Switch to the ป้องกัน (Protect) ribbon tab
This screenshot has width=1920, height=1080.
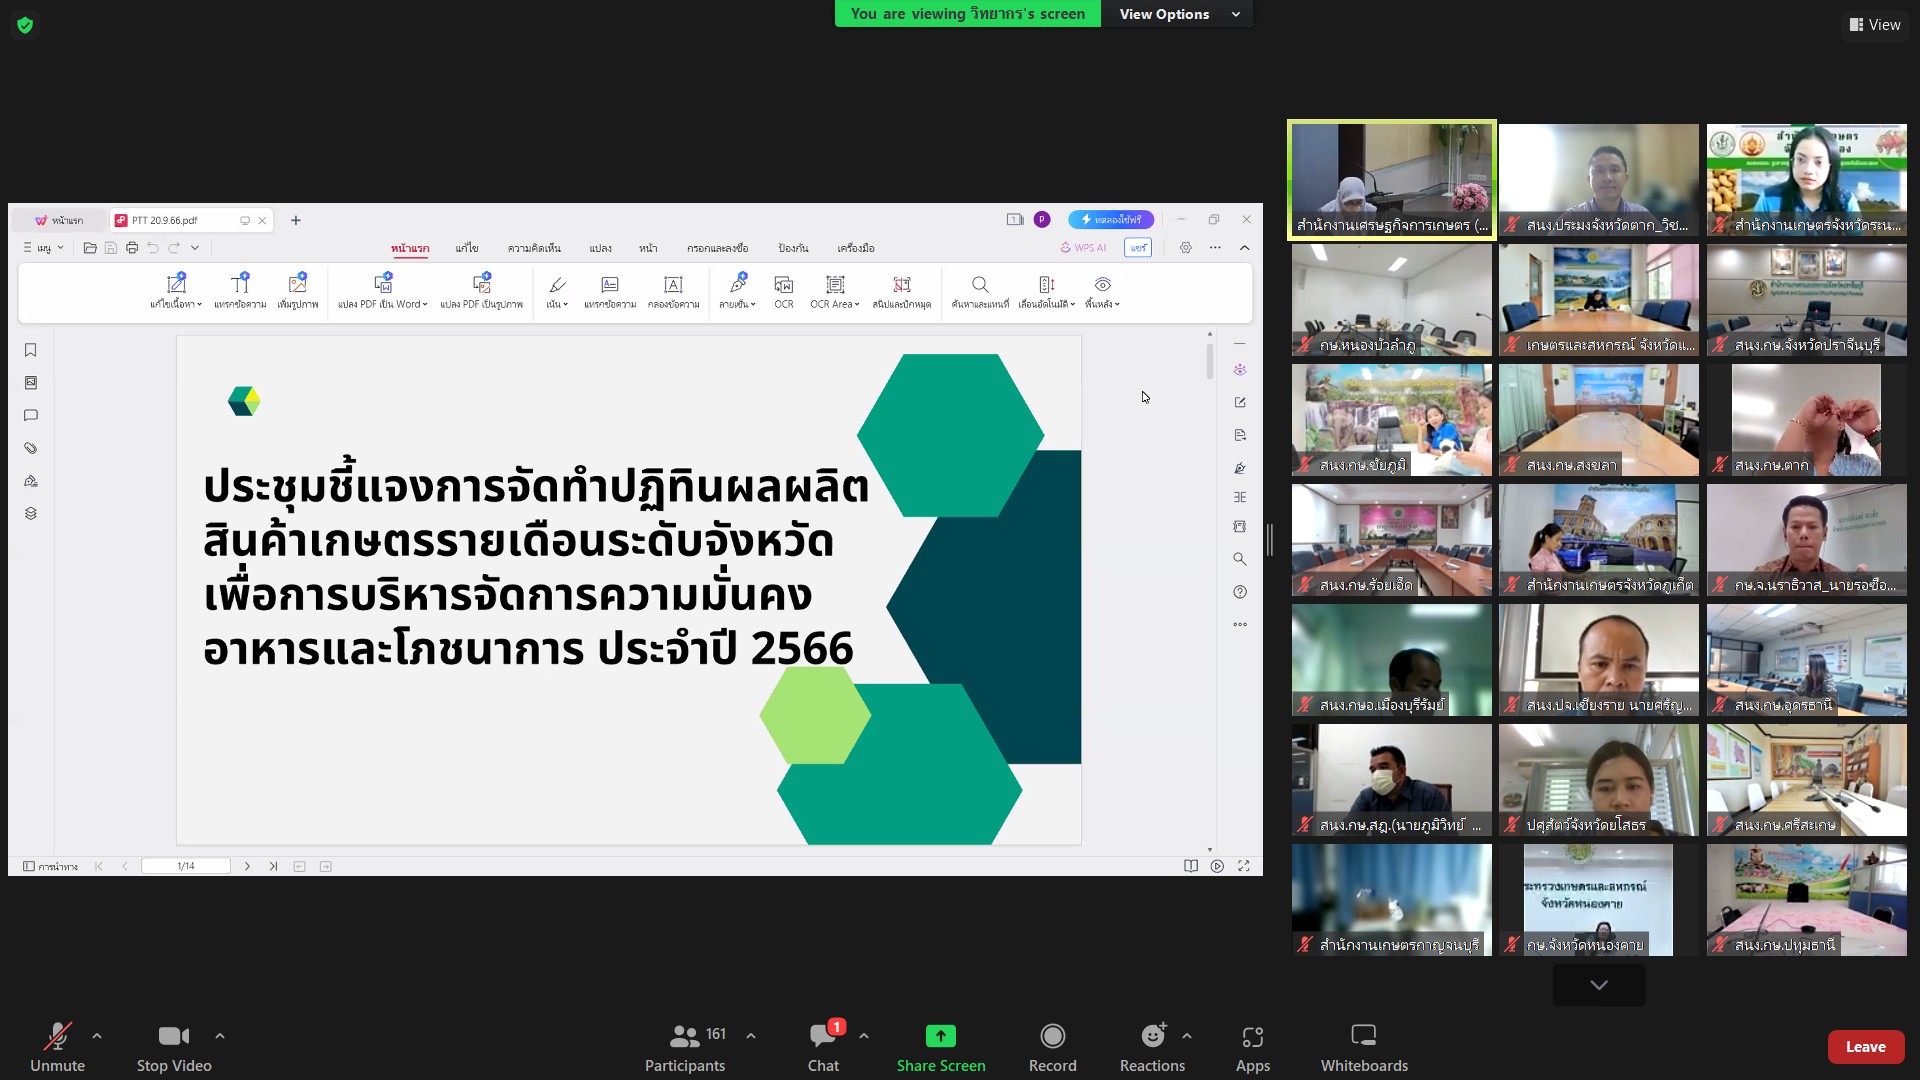point(793,248)
